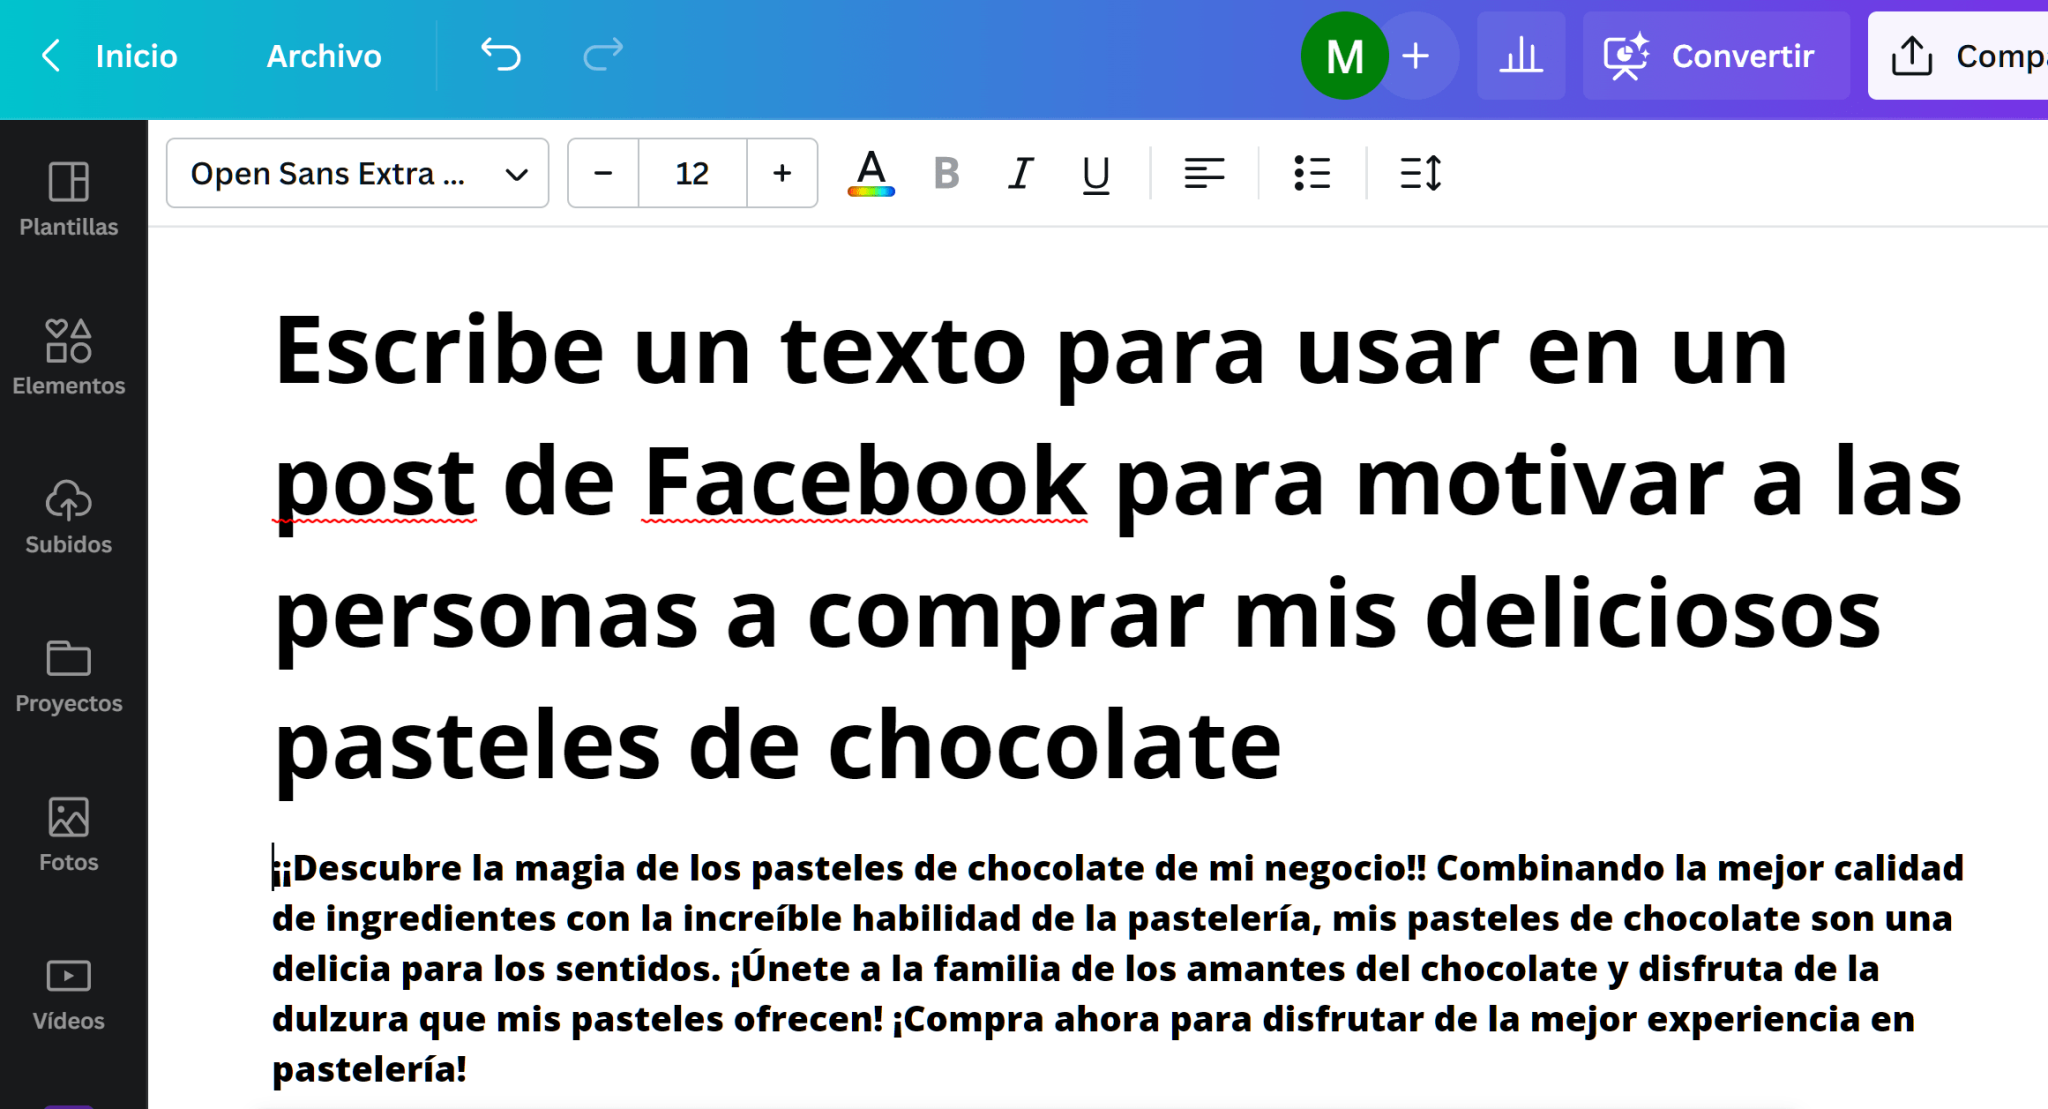2048x1109 pixels.
Task: Open the Vídeos sidebar panel
Action: tap(69, 993)
